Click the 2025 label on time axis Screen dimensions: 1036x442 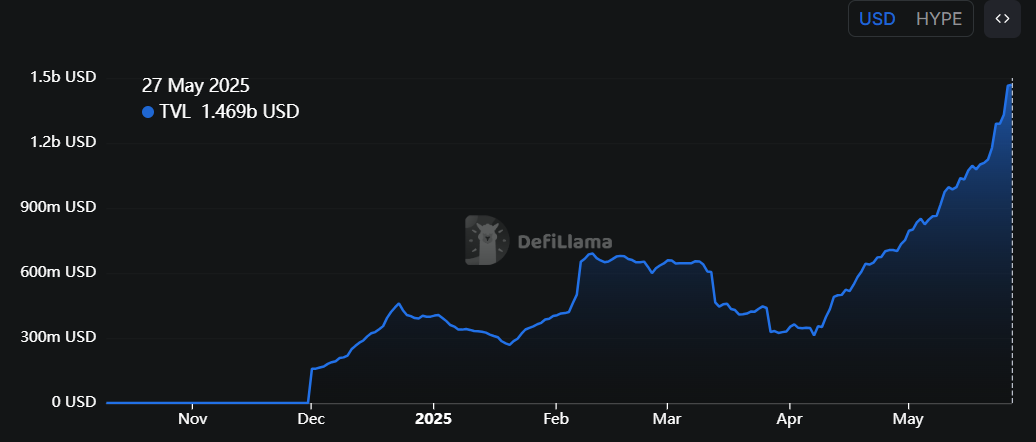(x=433, y=417)
